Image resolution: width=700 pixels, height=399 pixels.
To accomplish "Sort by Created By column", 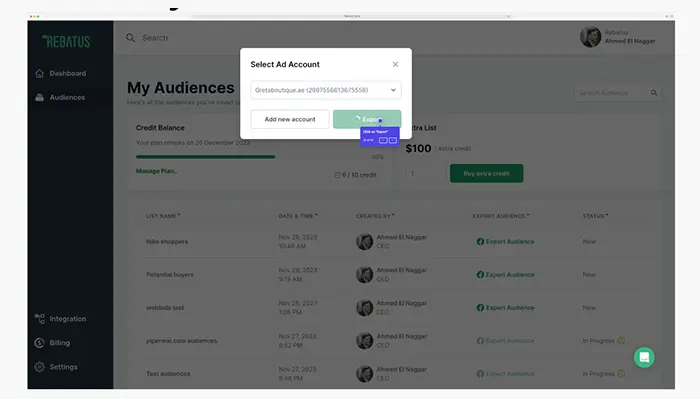I will click(x=375, y=216).
